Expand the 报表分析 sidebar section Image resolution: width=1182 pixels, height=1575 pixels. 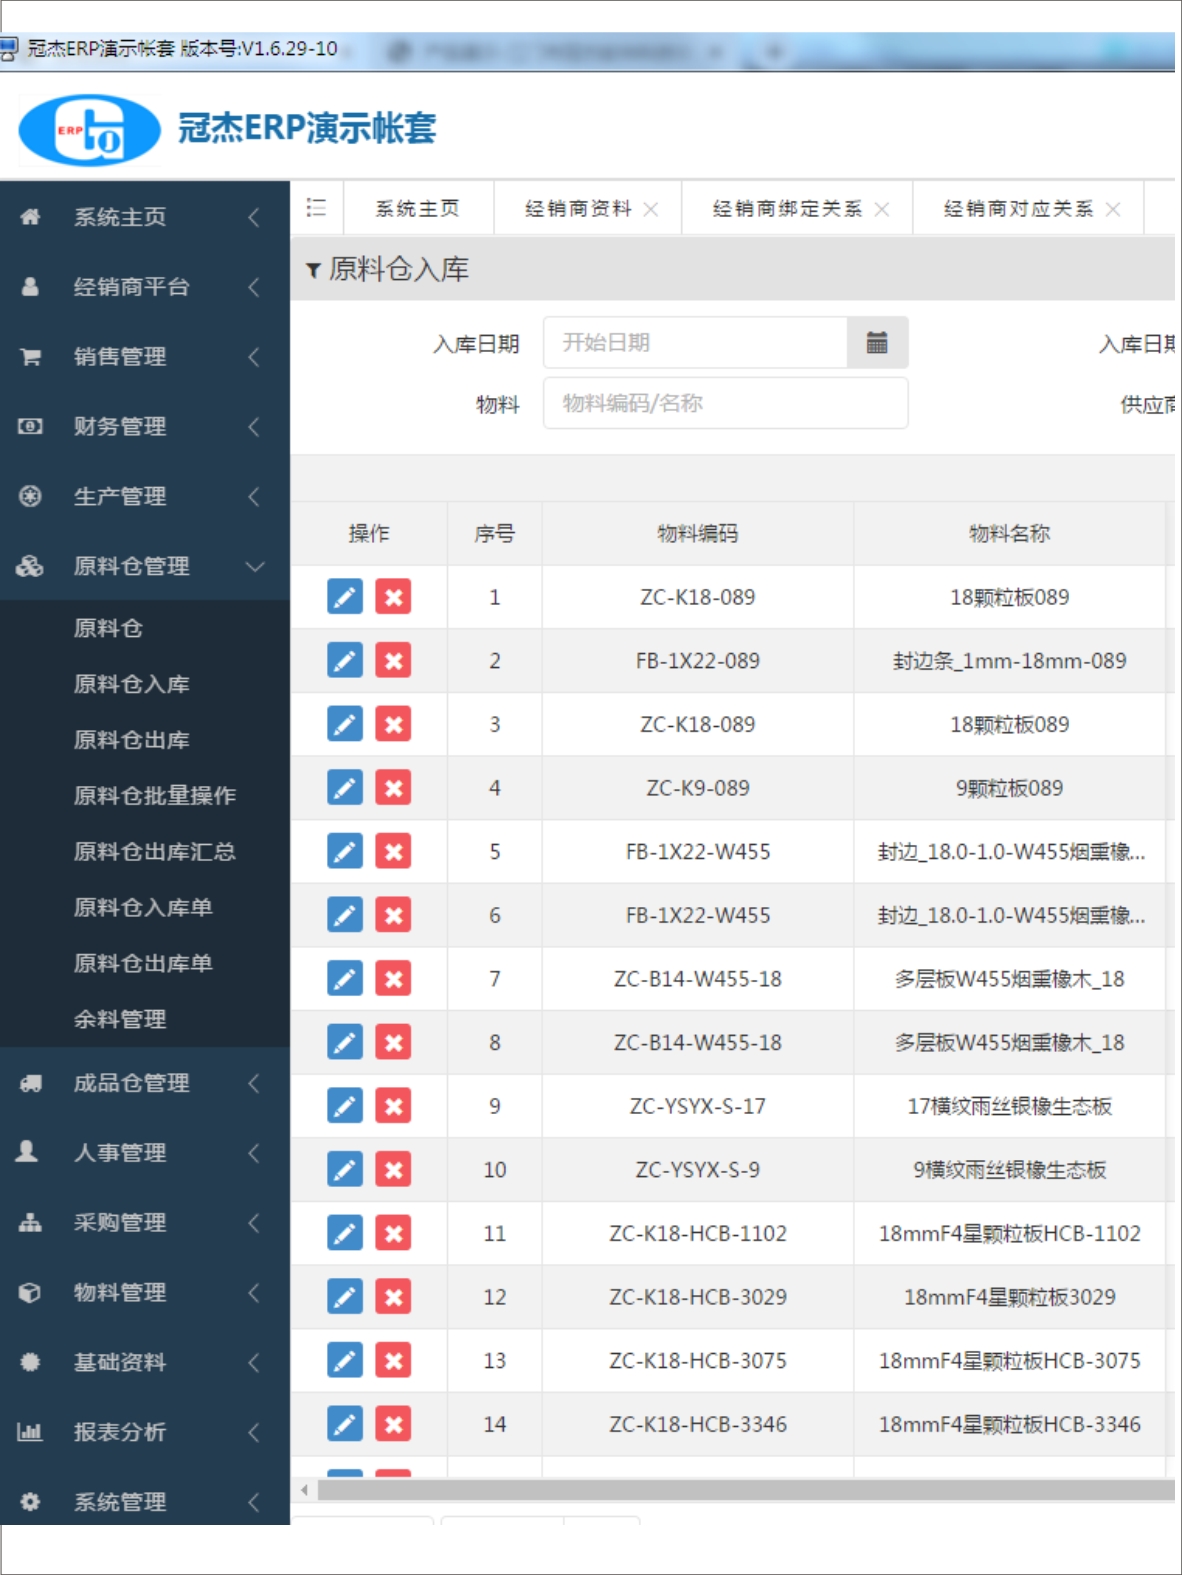coord(120,1432)
